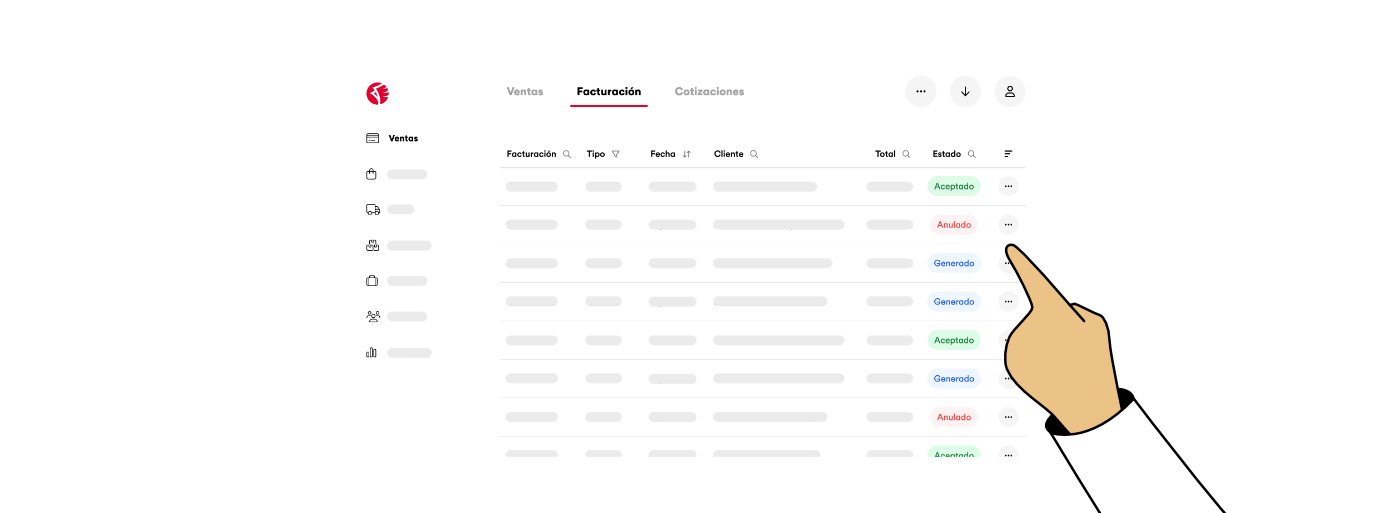The width and height of the screenshot is (1392, 513).
Task: Open the briefcase sidebar section
Action: click(x=372, y=281)
